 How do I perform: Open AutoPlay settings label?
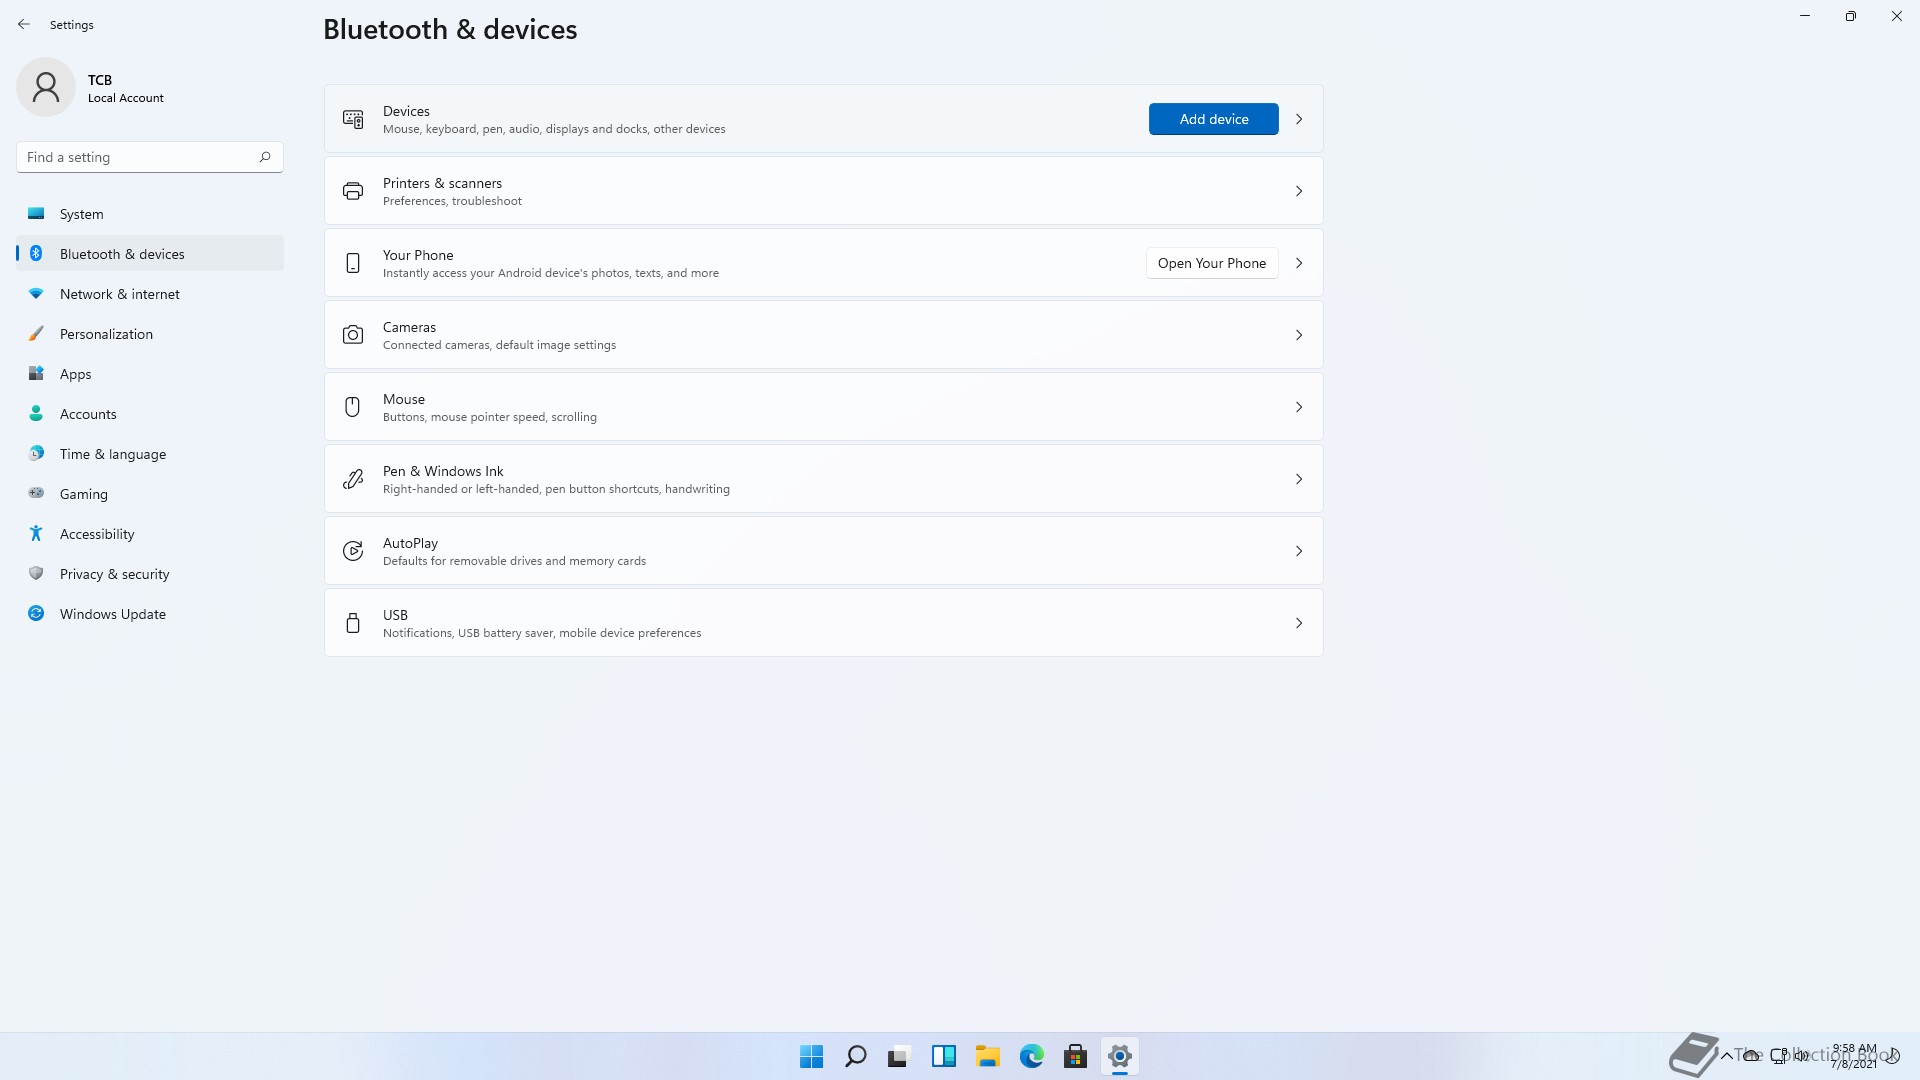pyautogui.click(x=410, y=543)
